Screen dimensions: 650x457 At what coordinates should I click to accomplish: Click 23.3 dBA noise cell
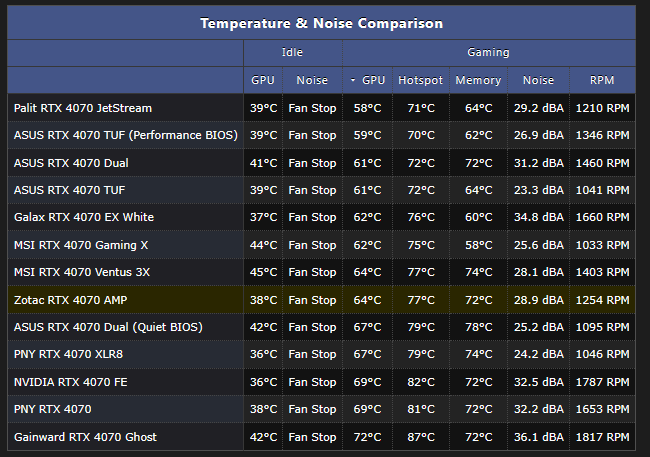click(539, 190)
